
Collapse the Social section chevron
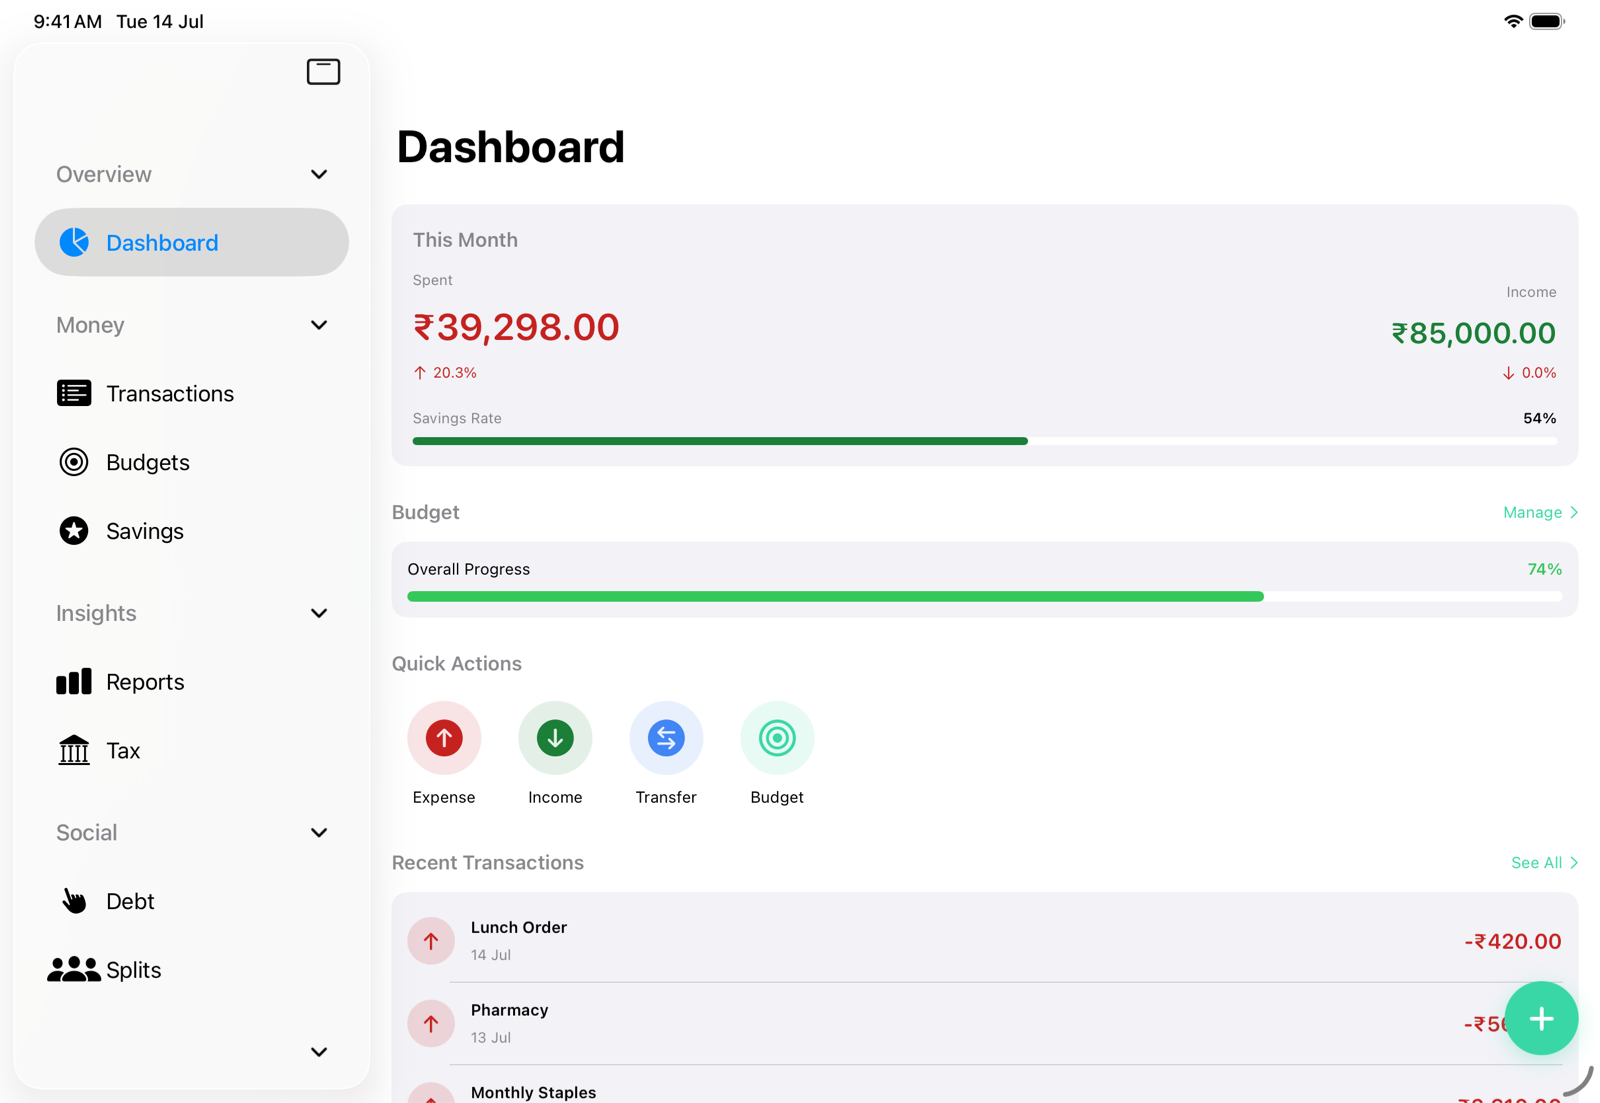[319, 833]
